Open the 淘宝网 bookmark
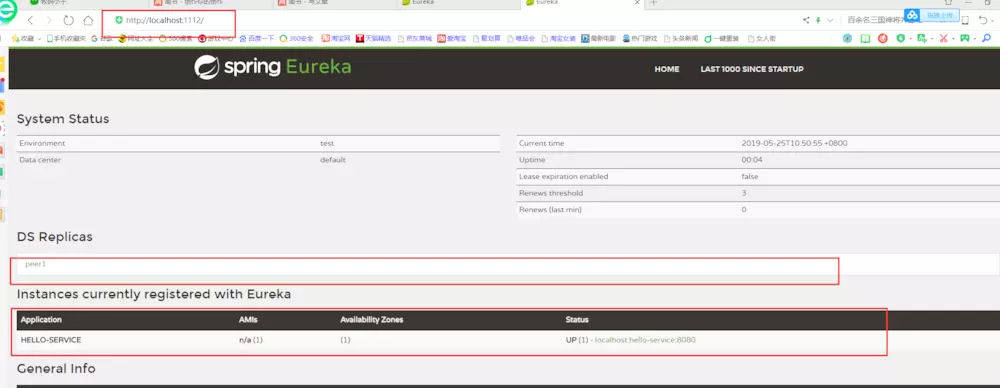This screenshot has height=388, width=1000. click(x=335, y=38)
